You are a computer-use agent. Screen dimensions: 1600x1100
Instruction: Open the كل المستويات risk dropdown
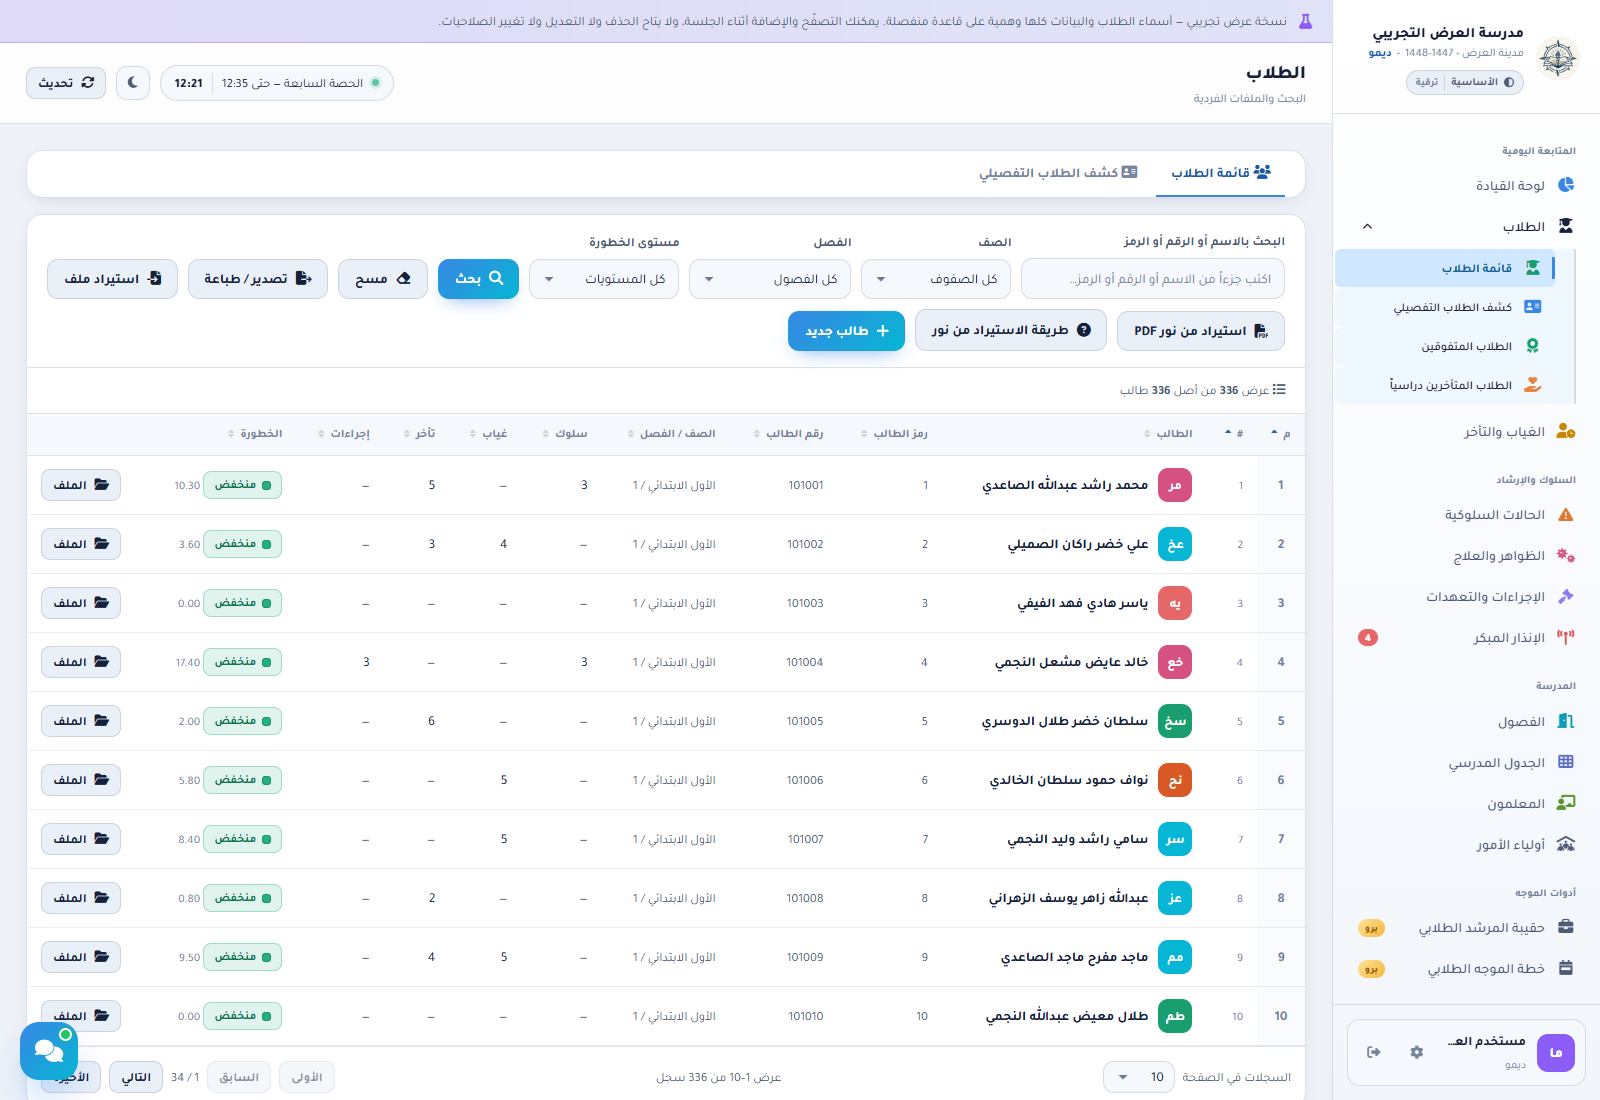tap(604, 279)
